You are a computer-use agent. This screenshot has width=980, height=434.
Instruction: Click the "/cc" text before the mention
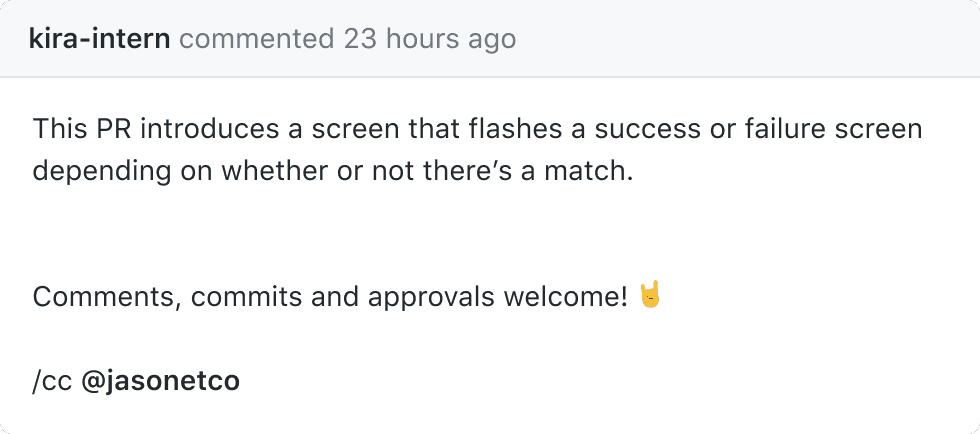coord(52,382)
